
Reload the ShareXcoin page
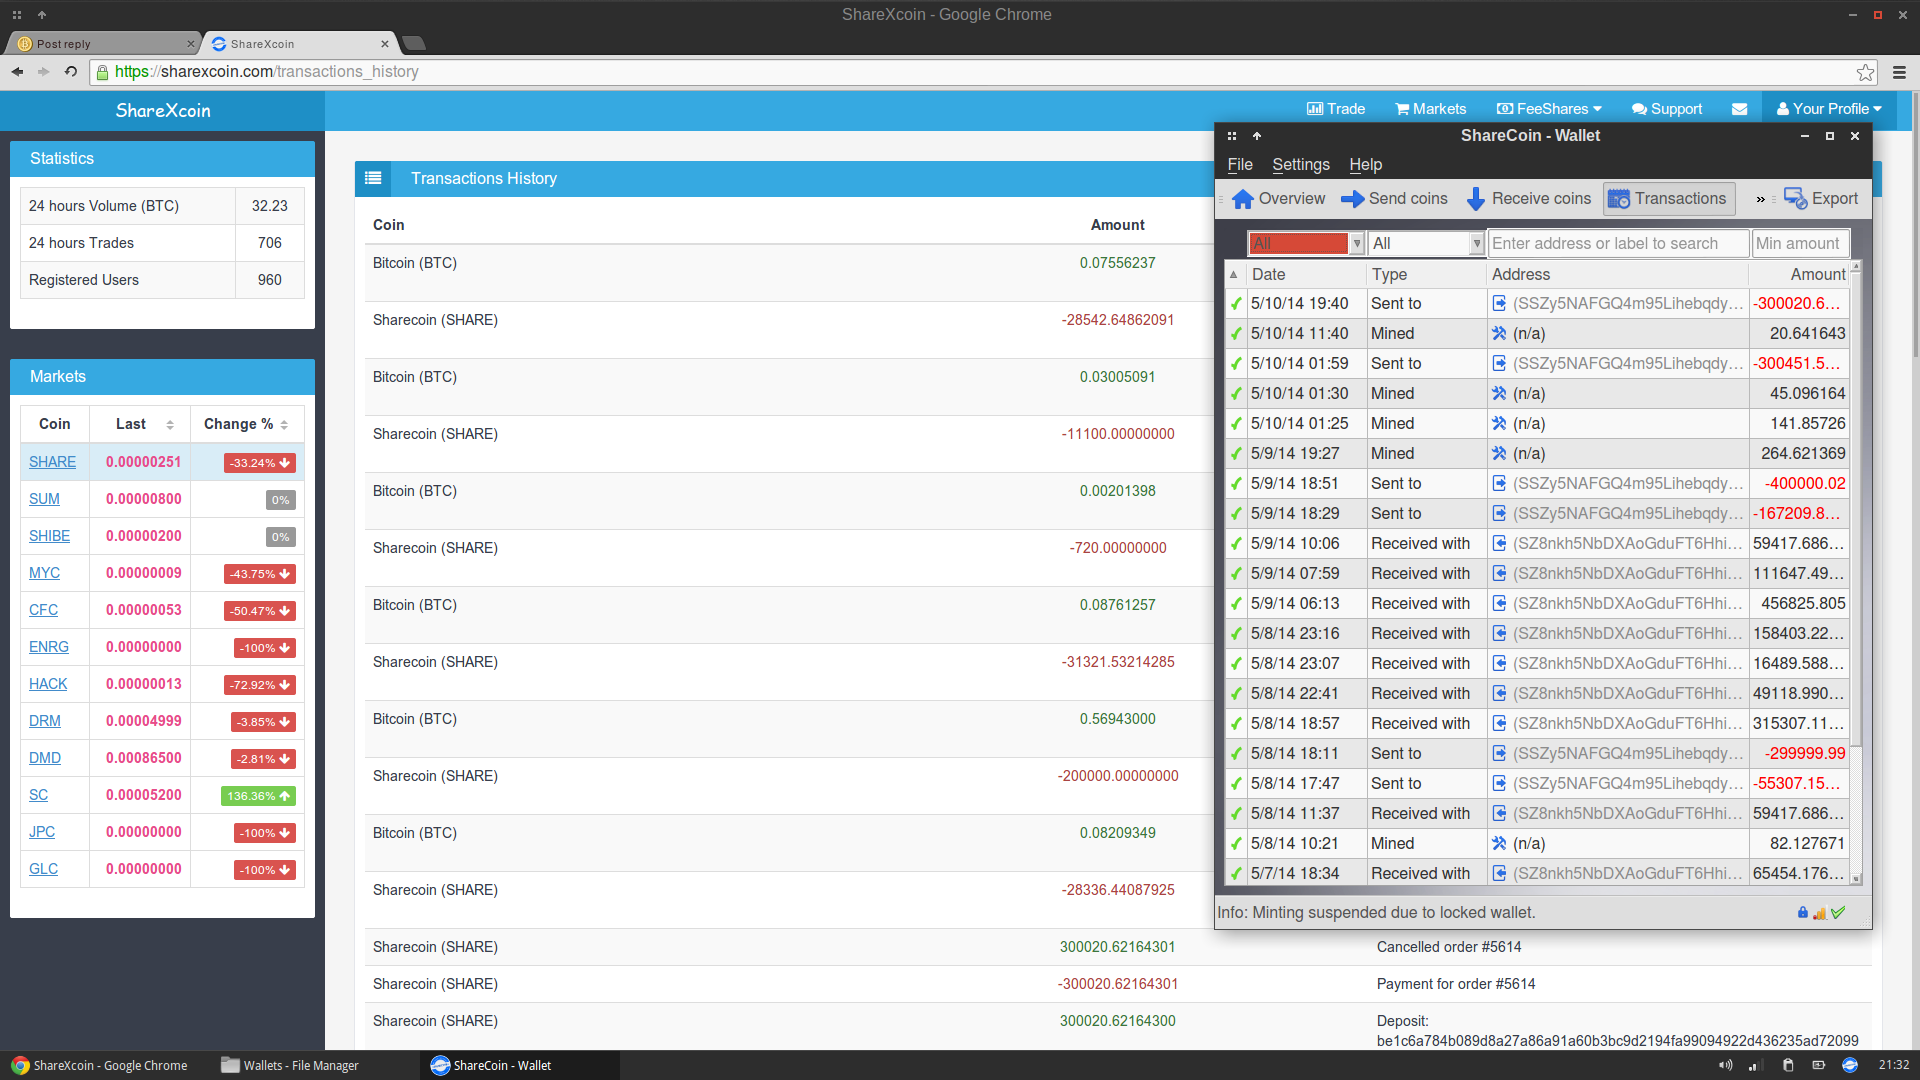click(x=70, y=72)
